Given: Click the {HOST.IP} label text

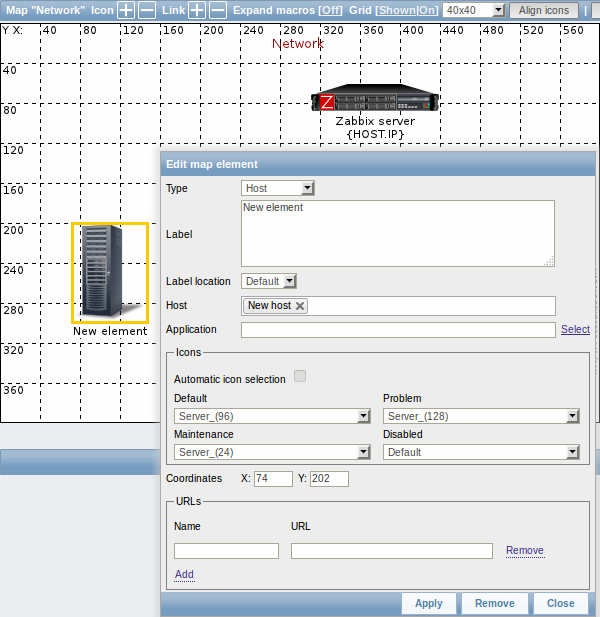Looking at the screenshot, I should 375,134.
